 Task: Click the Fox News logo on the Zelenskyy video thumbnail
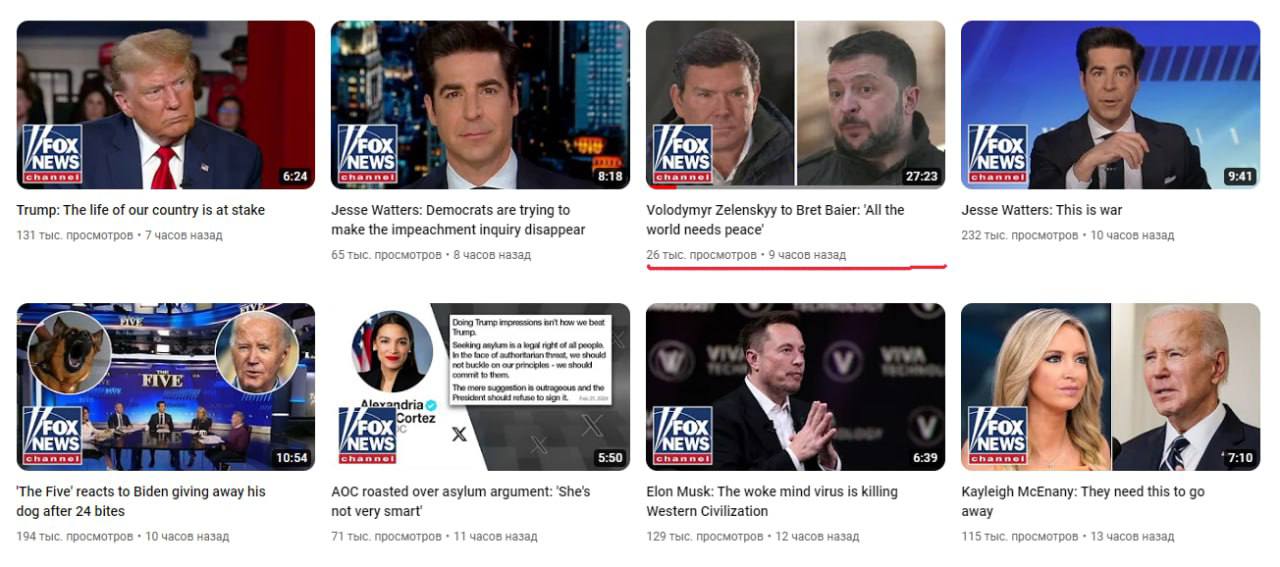point(682,154)
